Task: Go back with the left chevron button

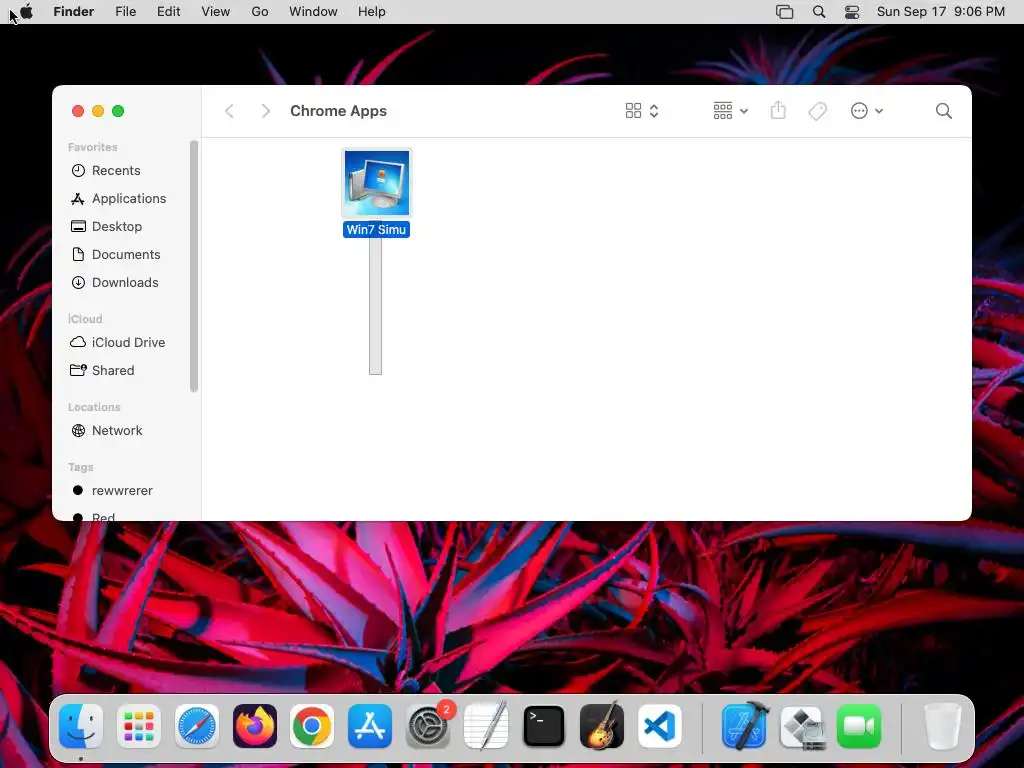Action: click(229, 111)
